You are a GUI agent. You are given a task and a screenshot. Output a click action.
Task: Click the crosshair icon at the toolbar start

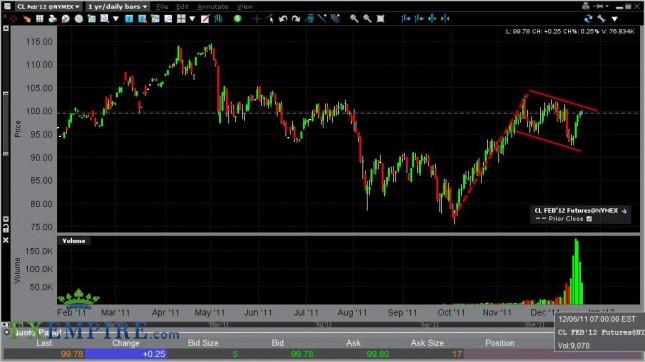[14, 19]
